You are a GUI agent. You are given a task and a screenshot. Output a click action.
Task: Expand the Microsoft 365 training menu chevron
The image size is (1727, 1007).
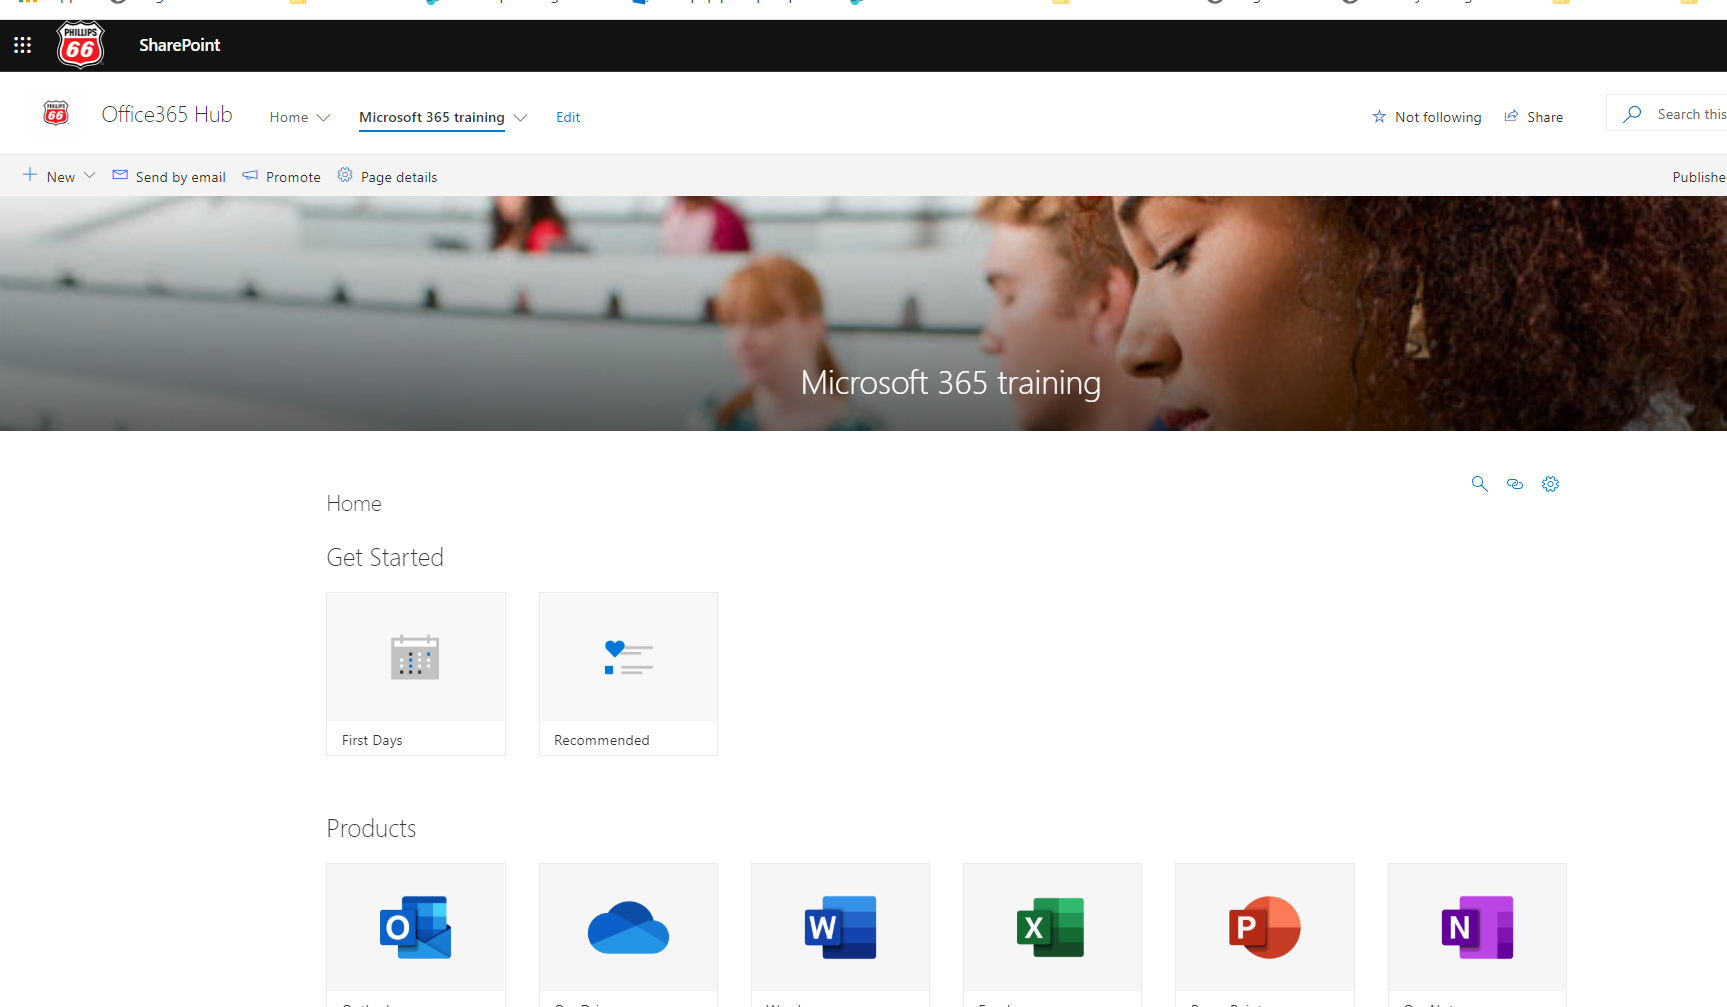521,117
